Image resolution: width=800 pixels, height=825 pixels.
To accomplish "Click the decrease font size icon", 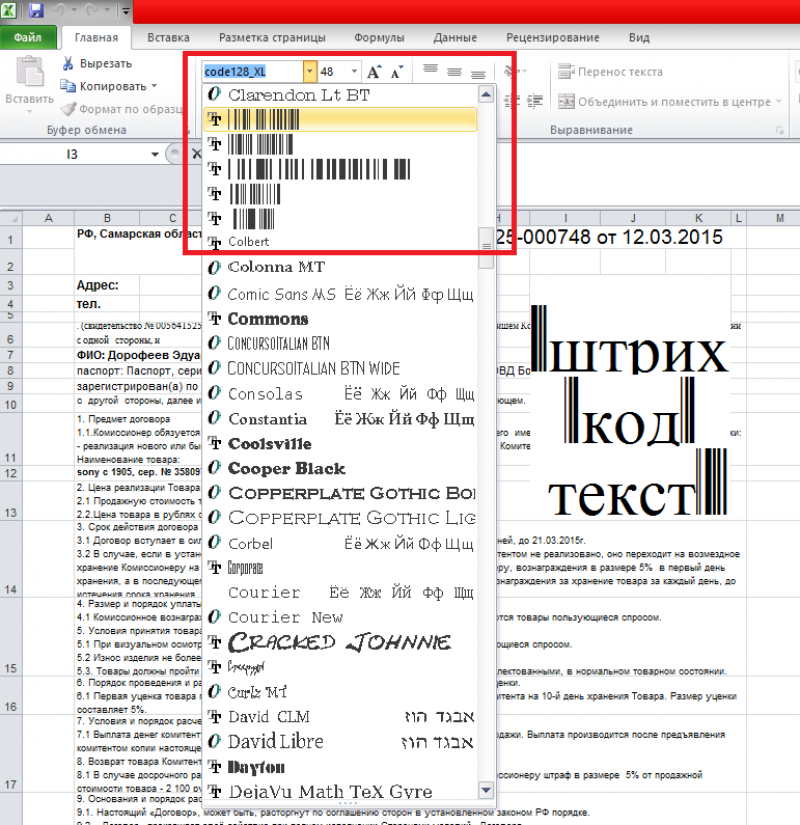I will (x=397, y=72).
